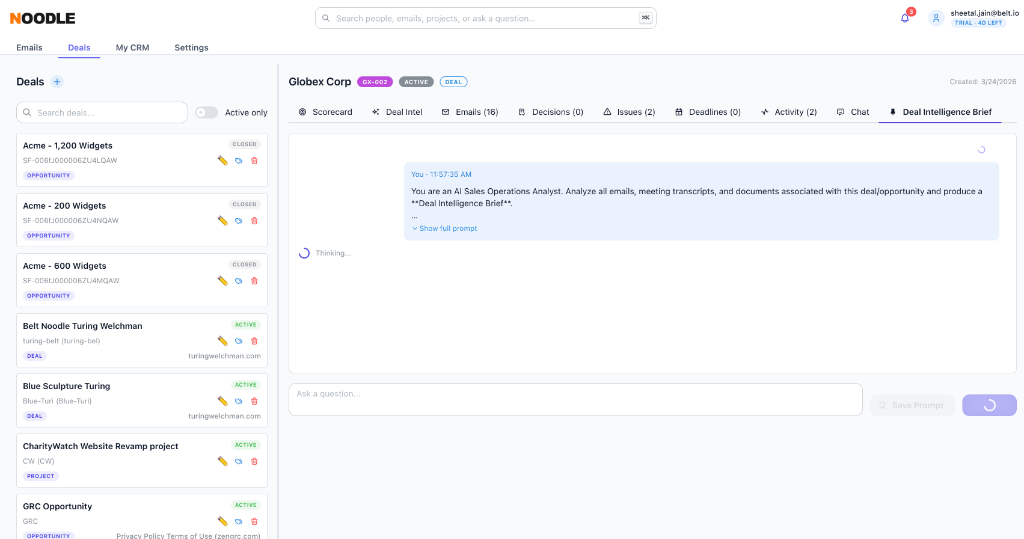Delete the Blue Sculpture Turing deal

click(255, 401)
